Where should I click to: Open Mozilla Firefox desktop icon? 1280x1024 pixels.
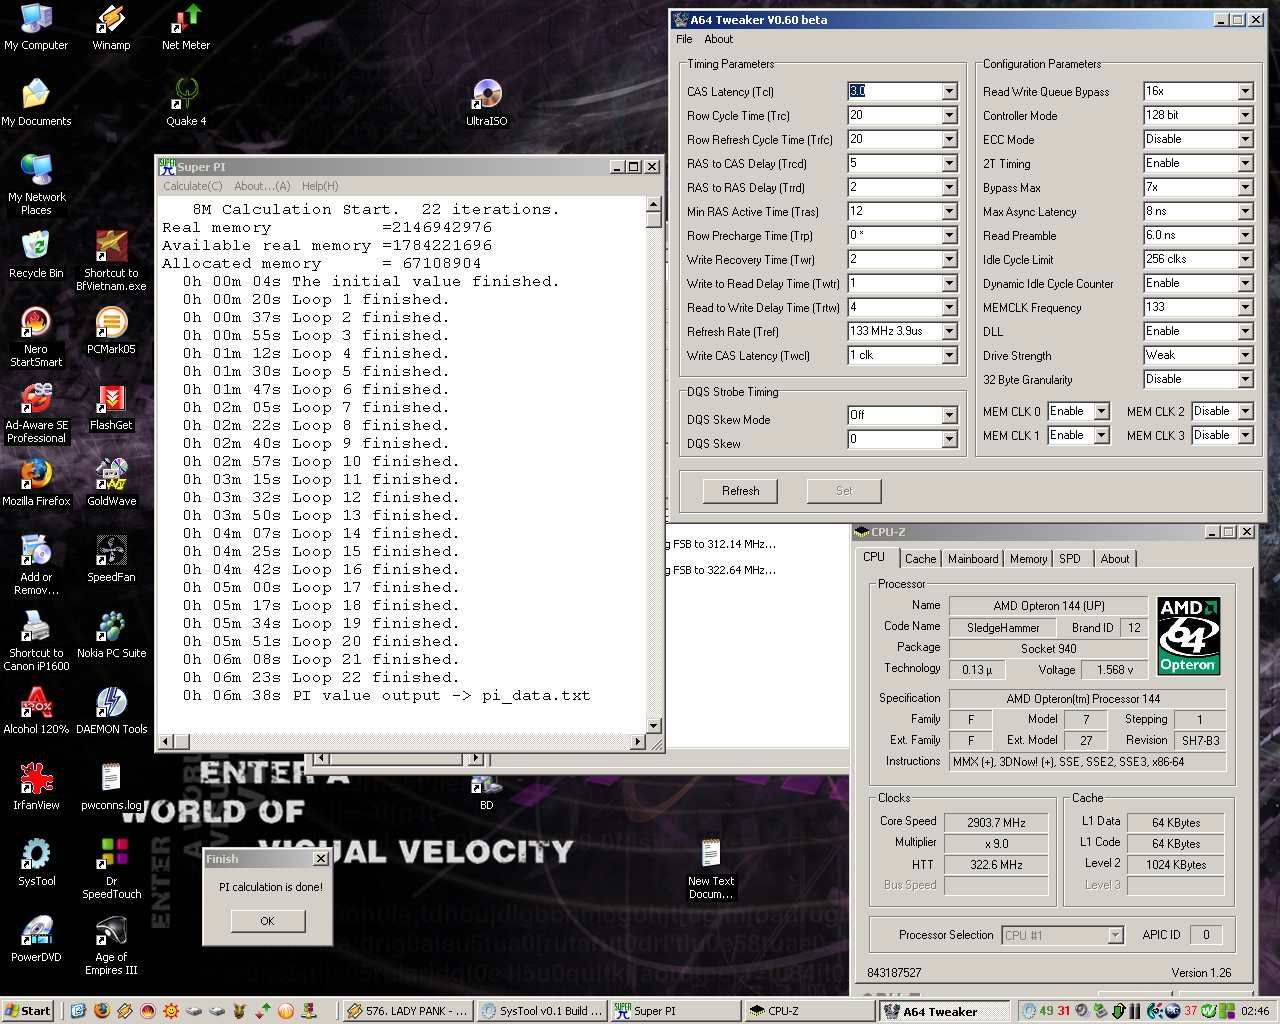coord(36,483)
